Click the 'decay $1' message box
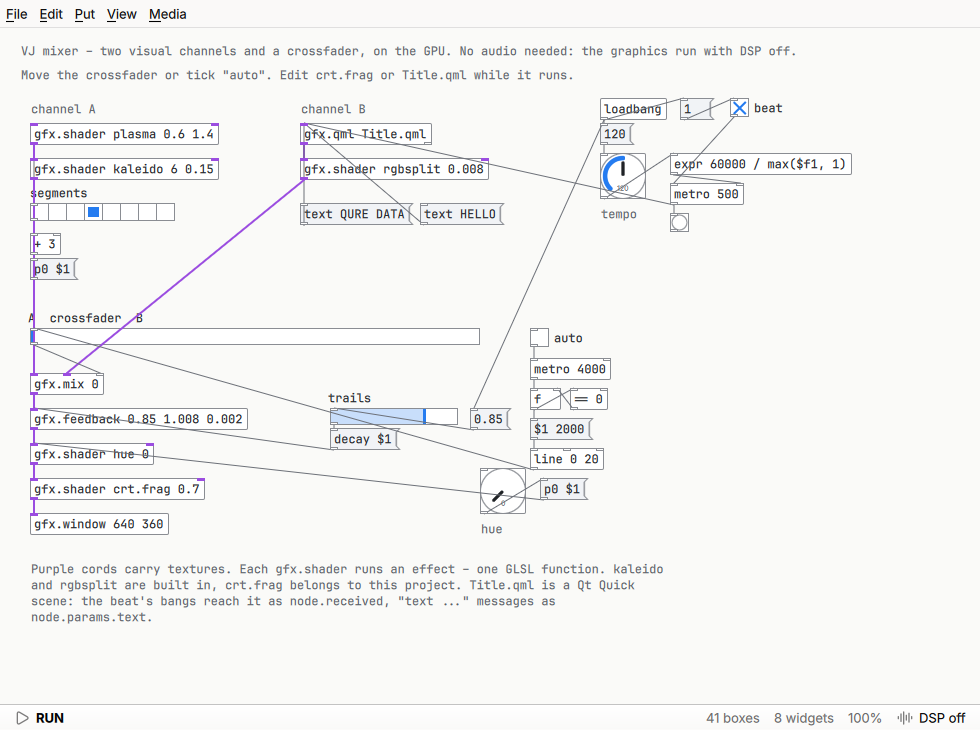 click(x=364, y=439)
